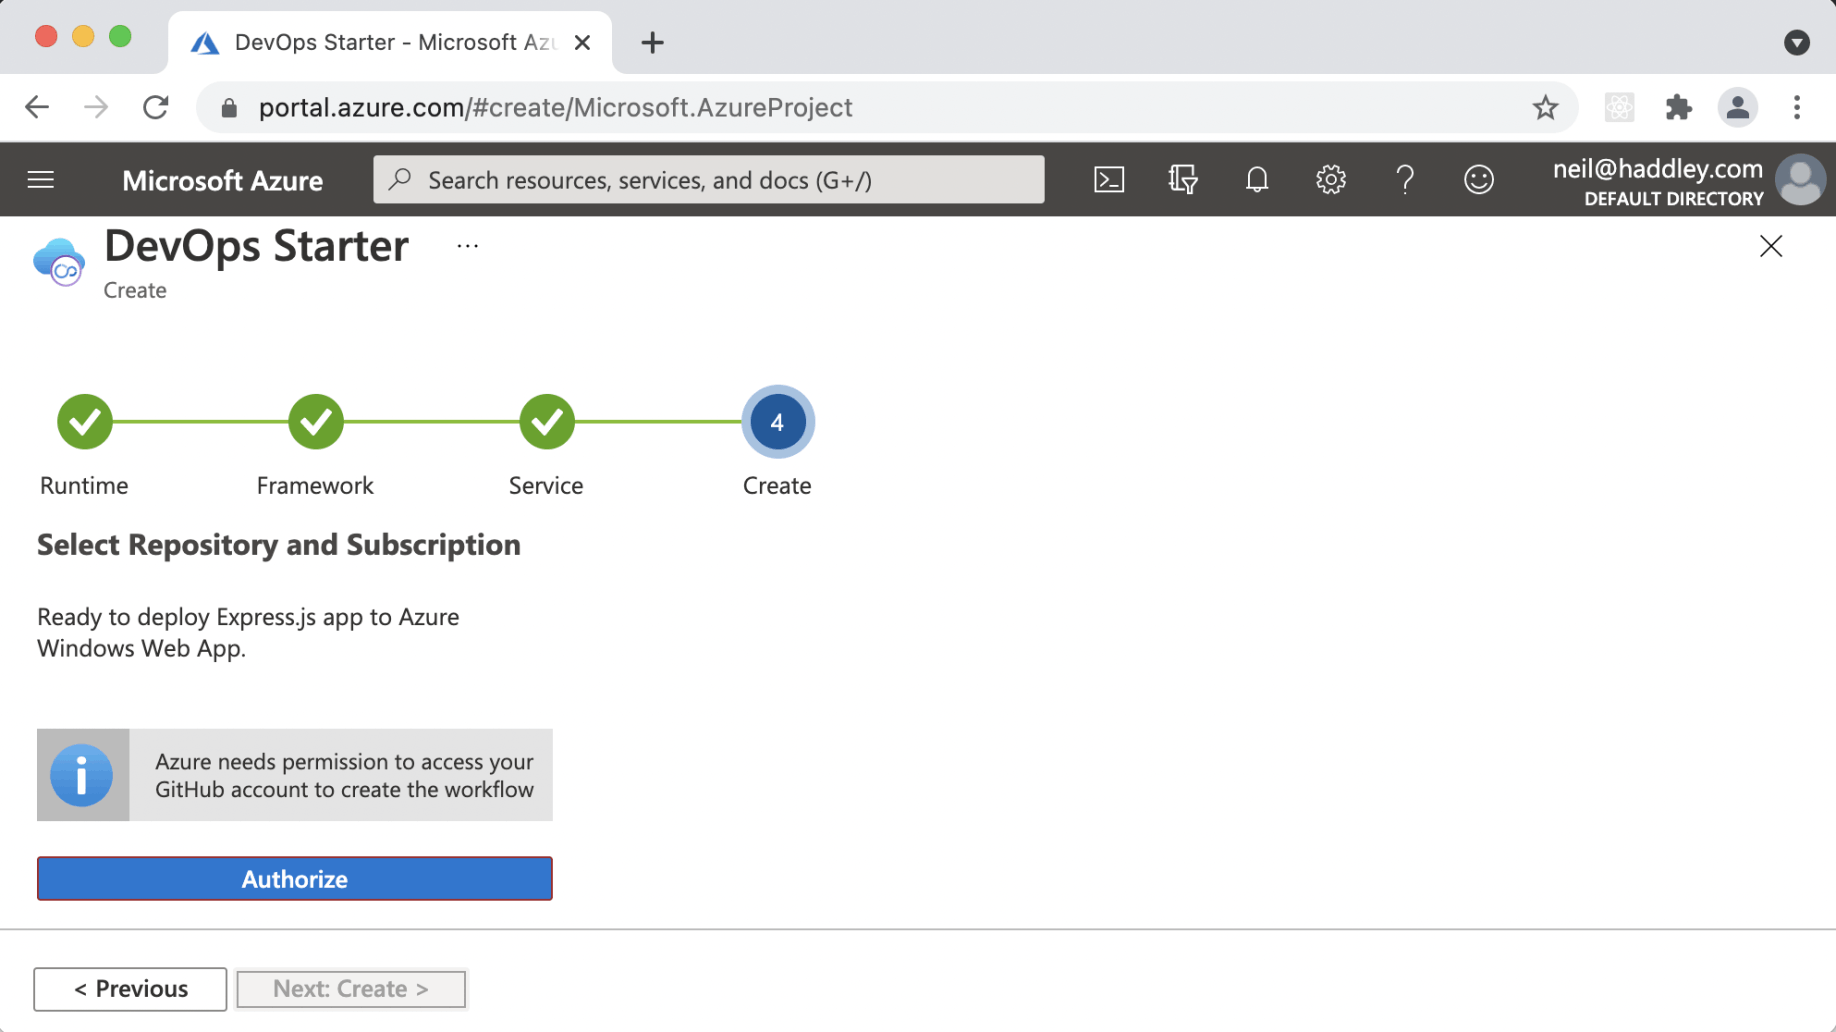Open the Help question mark menu
Viewport: 1836px width, 1032px height.
tap(1404, 180)
